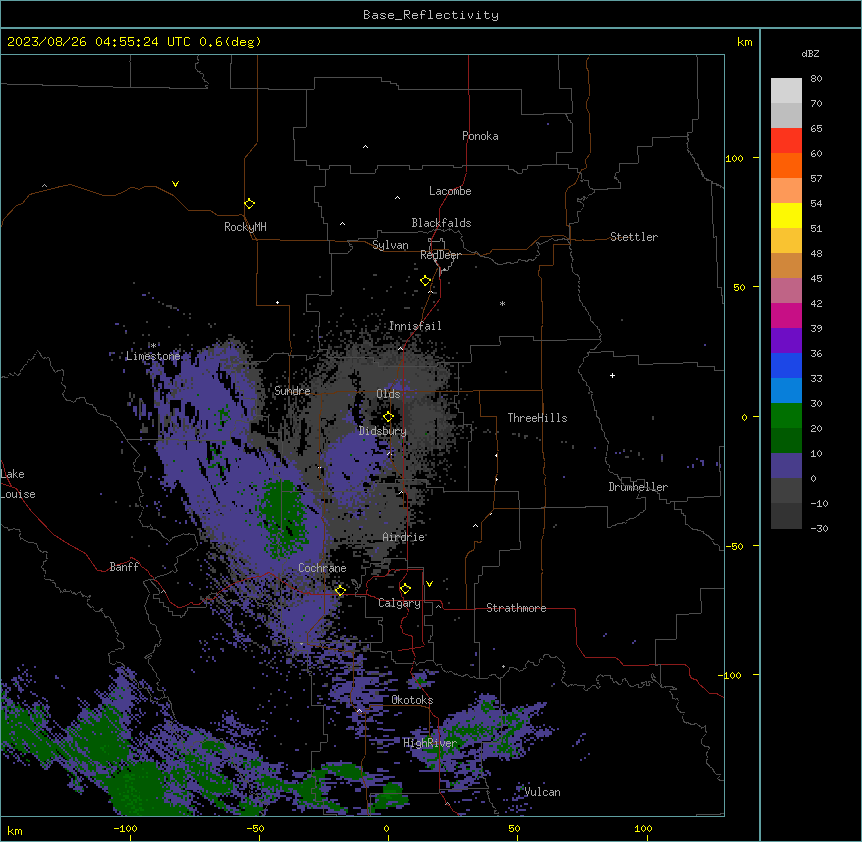Click the Sundre town label

point(292,391)
